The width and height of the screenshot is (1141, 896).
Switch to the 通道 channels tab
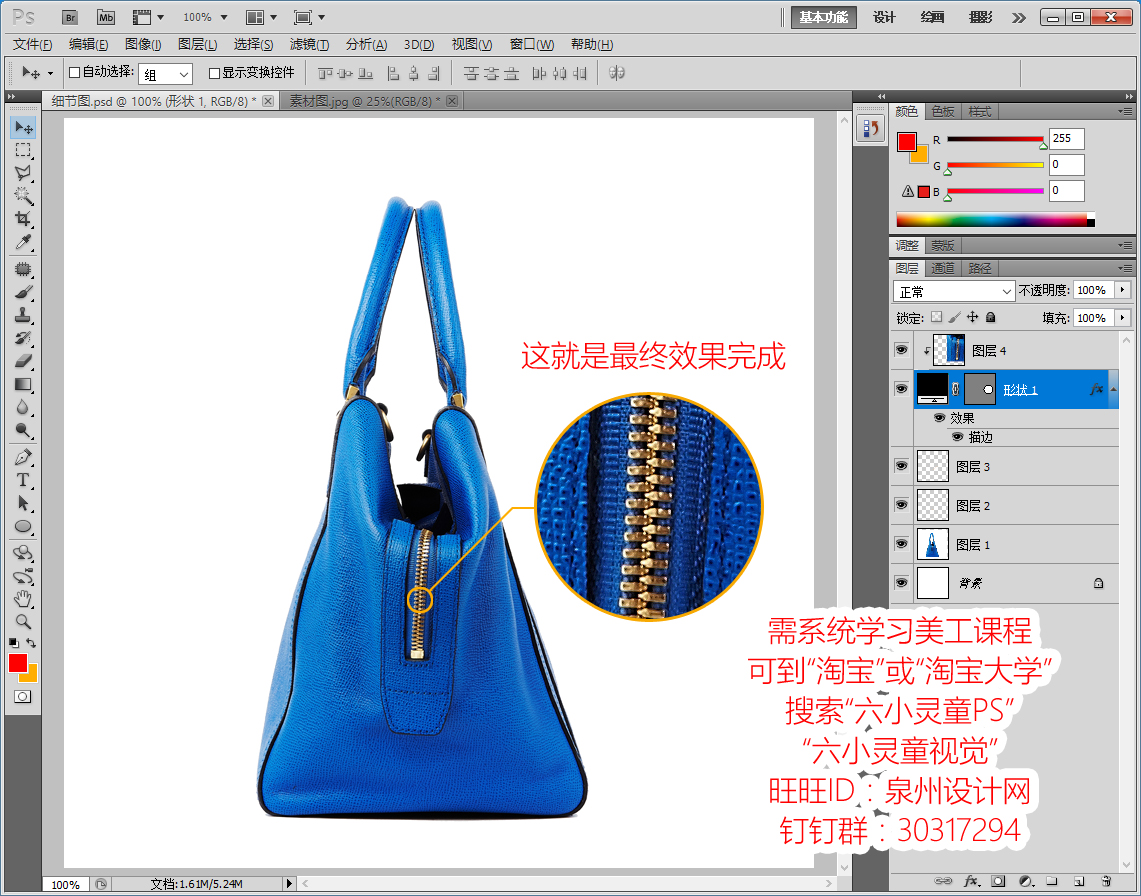tap(943, 269)
